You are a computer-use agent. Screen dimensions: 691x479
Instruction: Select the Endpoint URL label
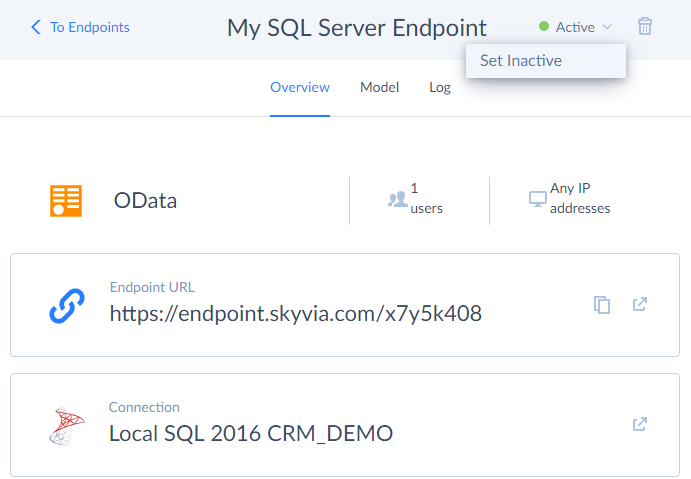(152, 287)
